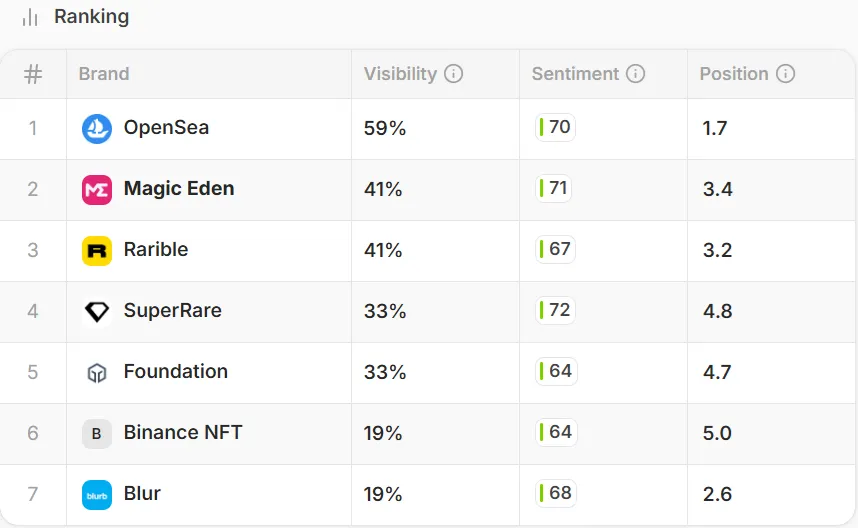Click the Ranking bar chart icon
The image size is (858, 528).
[x=30, y=17]
